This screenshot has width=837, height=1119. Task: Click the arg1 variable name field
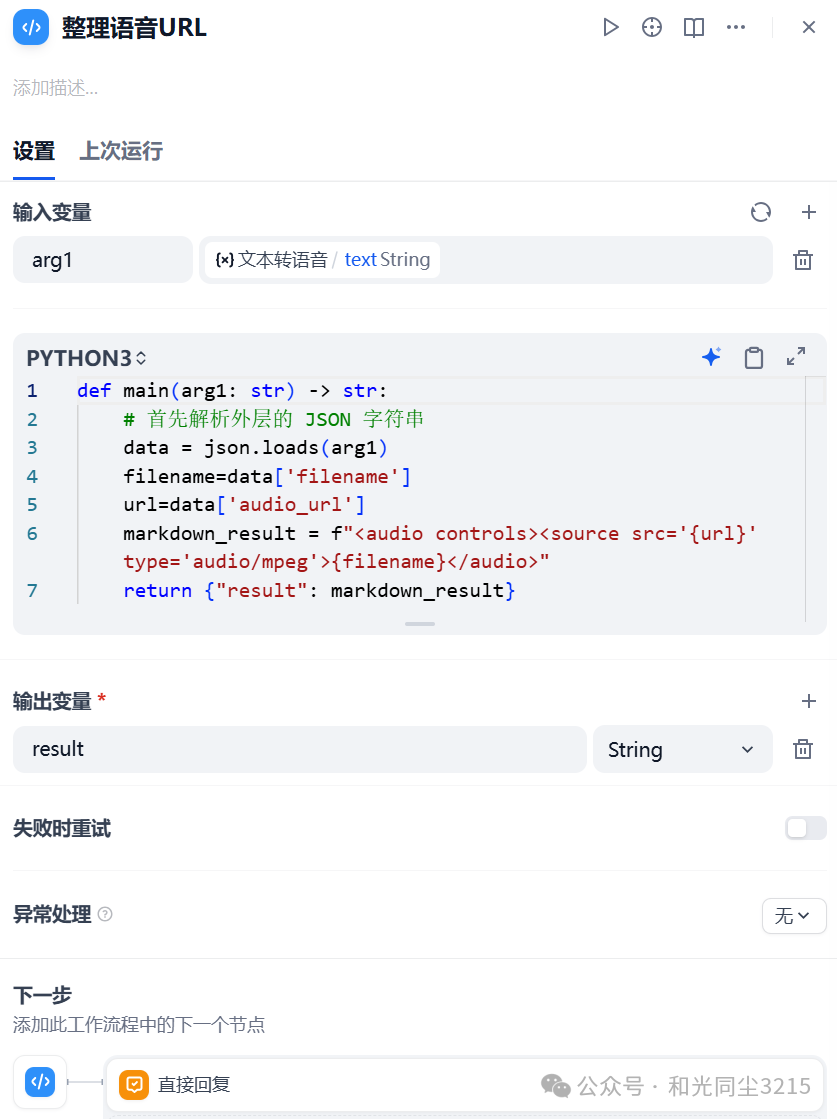click(x=103, y=260)
